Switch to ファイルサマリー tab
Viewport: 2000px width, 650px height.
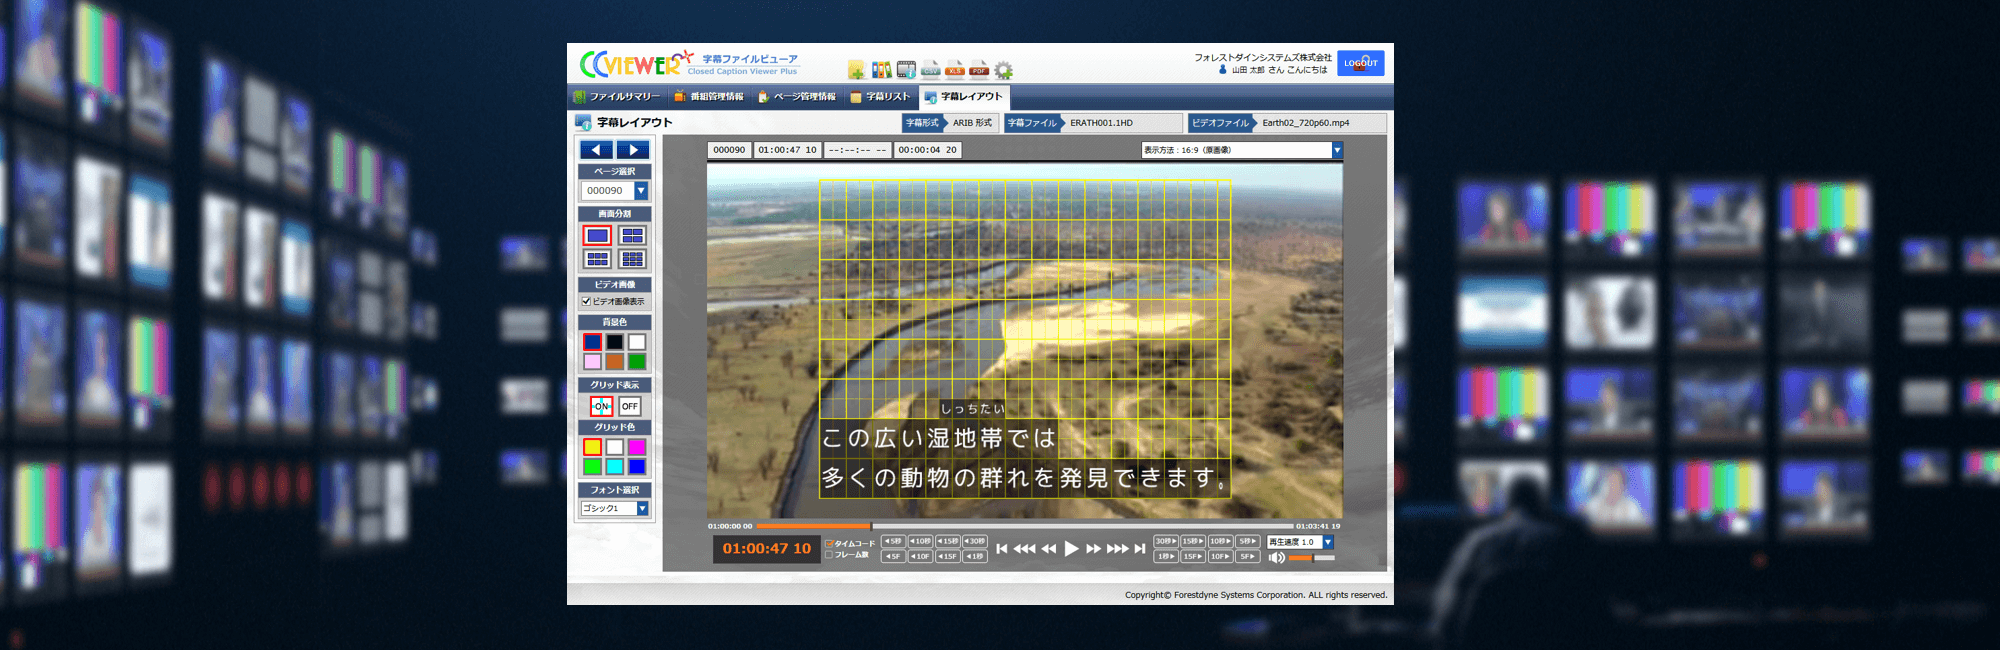click(617, 97)
